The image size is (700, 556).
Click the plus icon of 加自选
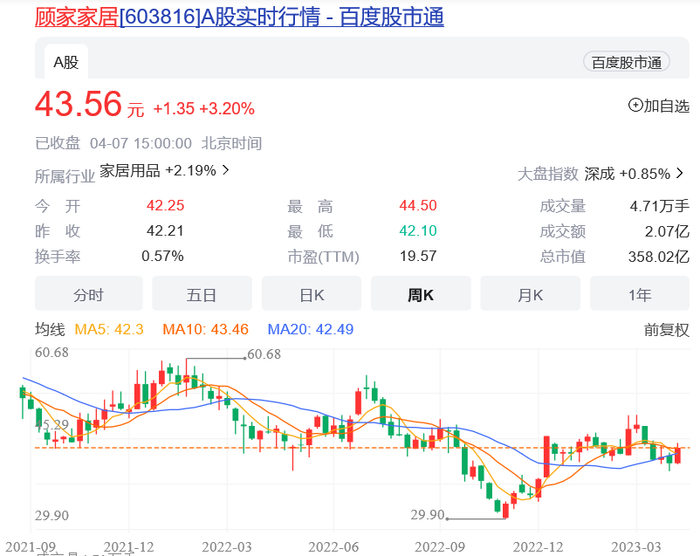(x=635, y=105)
